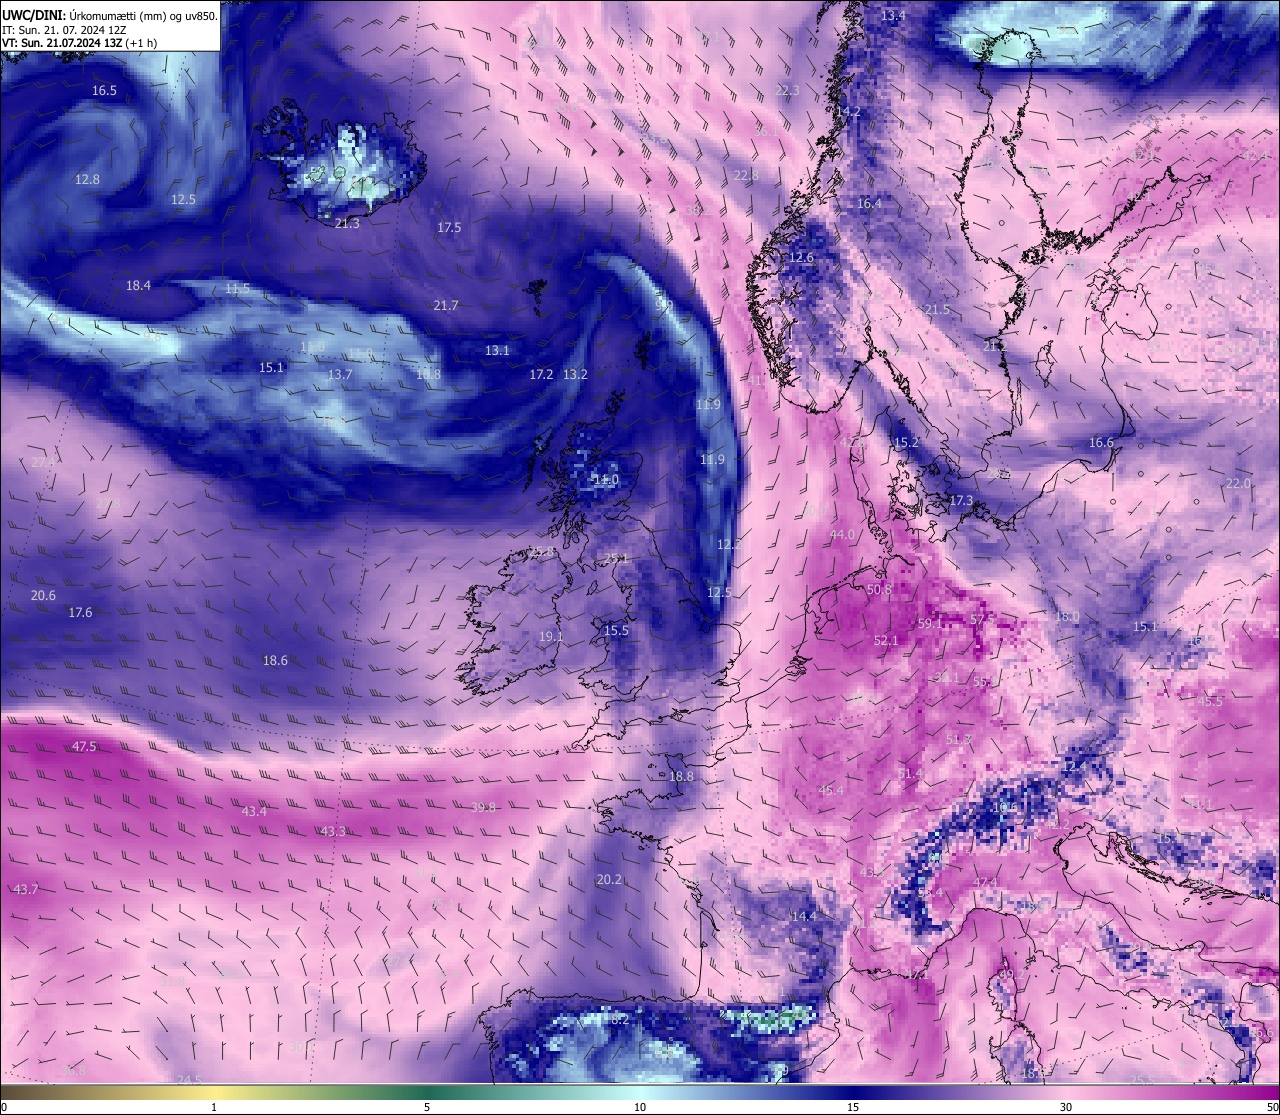Viewport: 1280px width, 1115px height.
Task: Click the 12.6 value over western Norway
Action: 801,258
